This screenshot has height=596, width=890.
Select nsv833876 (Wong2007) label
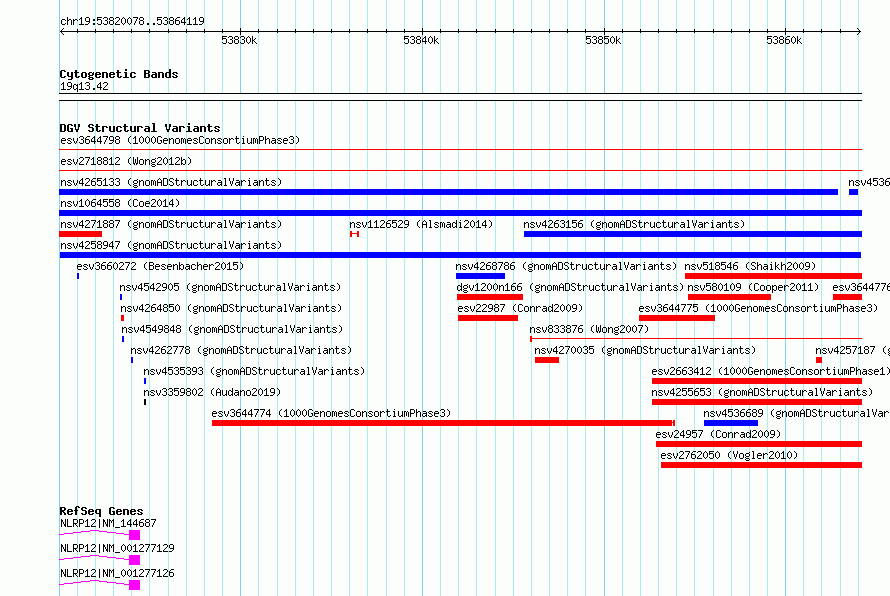pyautogui.click(x=589, y=329)
